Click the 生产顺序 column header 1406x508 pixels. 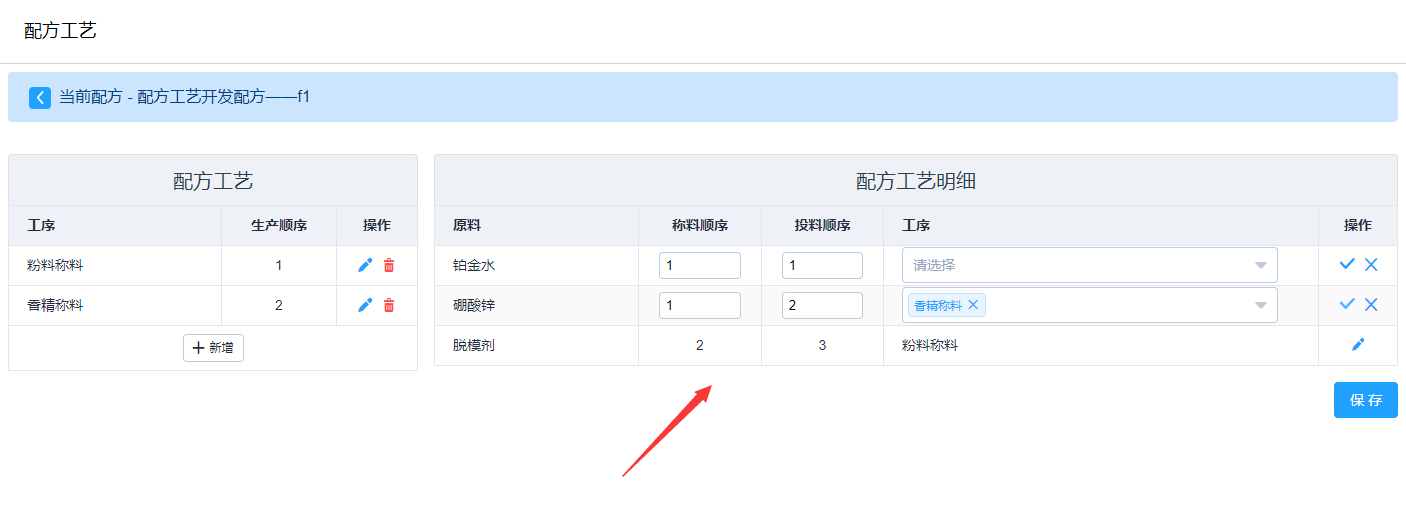point(279,225)
